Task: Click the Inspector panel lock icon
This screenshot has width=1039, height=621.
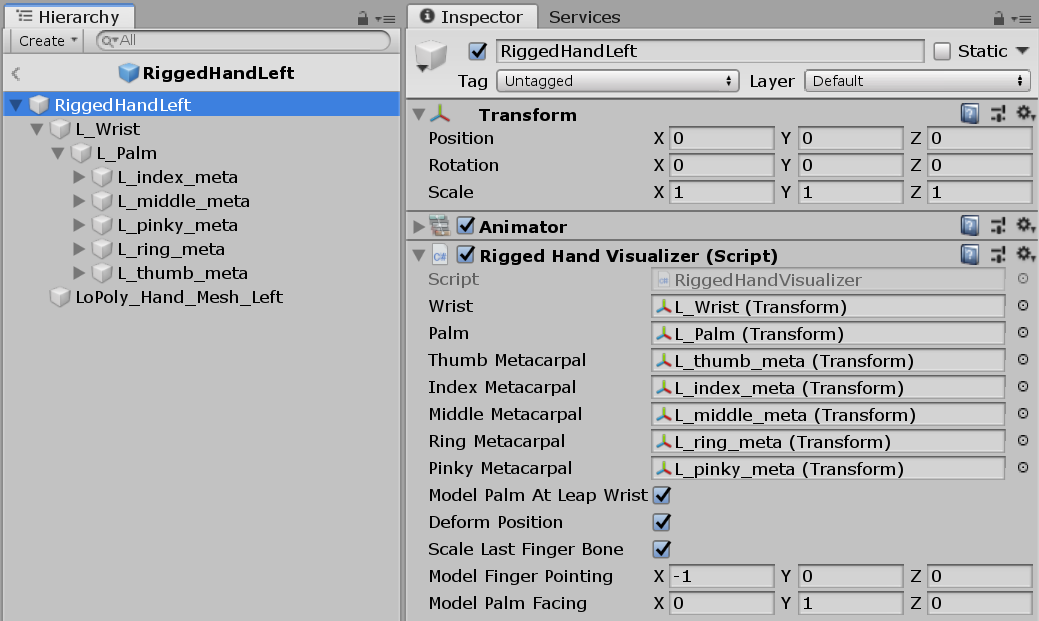Action: (996, 18)
